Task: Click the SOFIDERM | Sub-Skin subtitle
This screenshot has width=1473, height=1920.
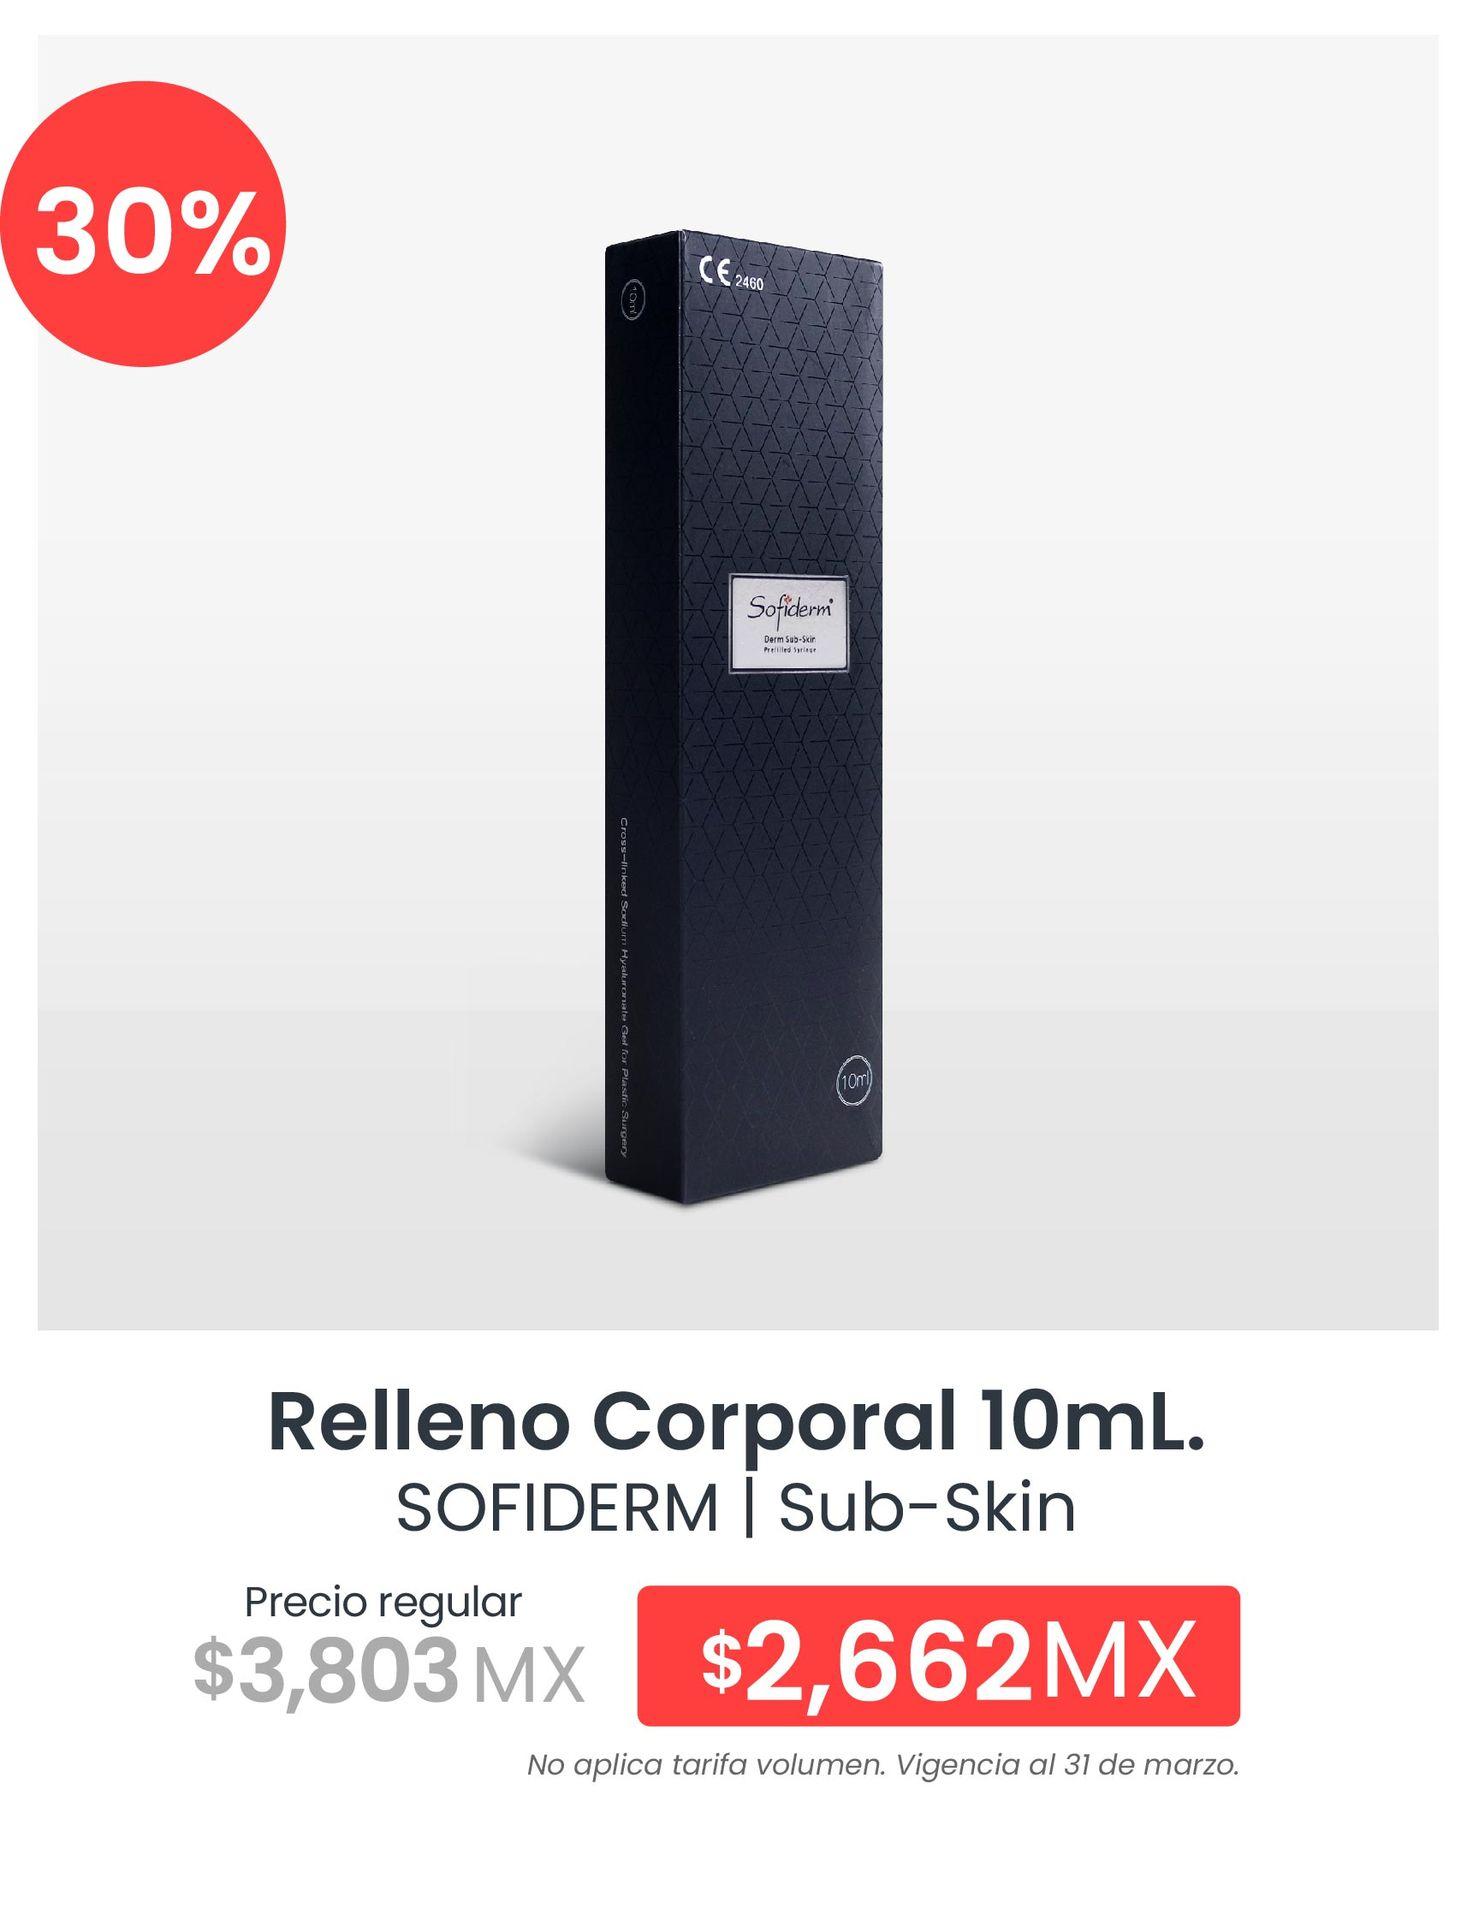Action: click(736, 1509)
